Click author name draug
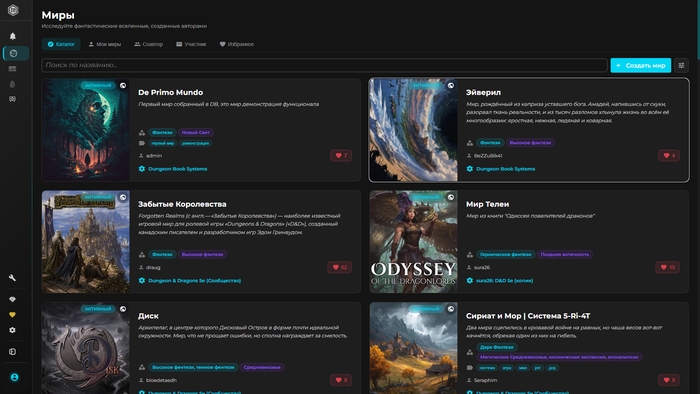This screenshot has width=700, height=394. (153, 267)
